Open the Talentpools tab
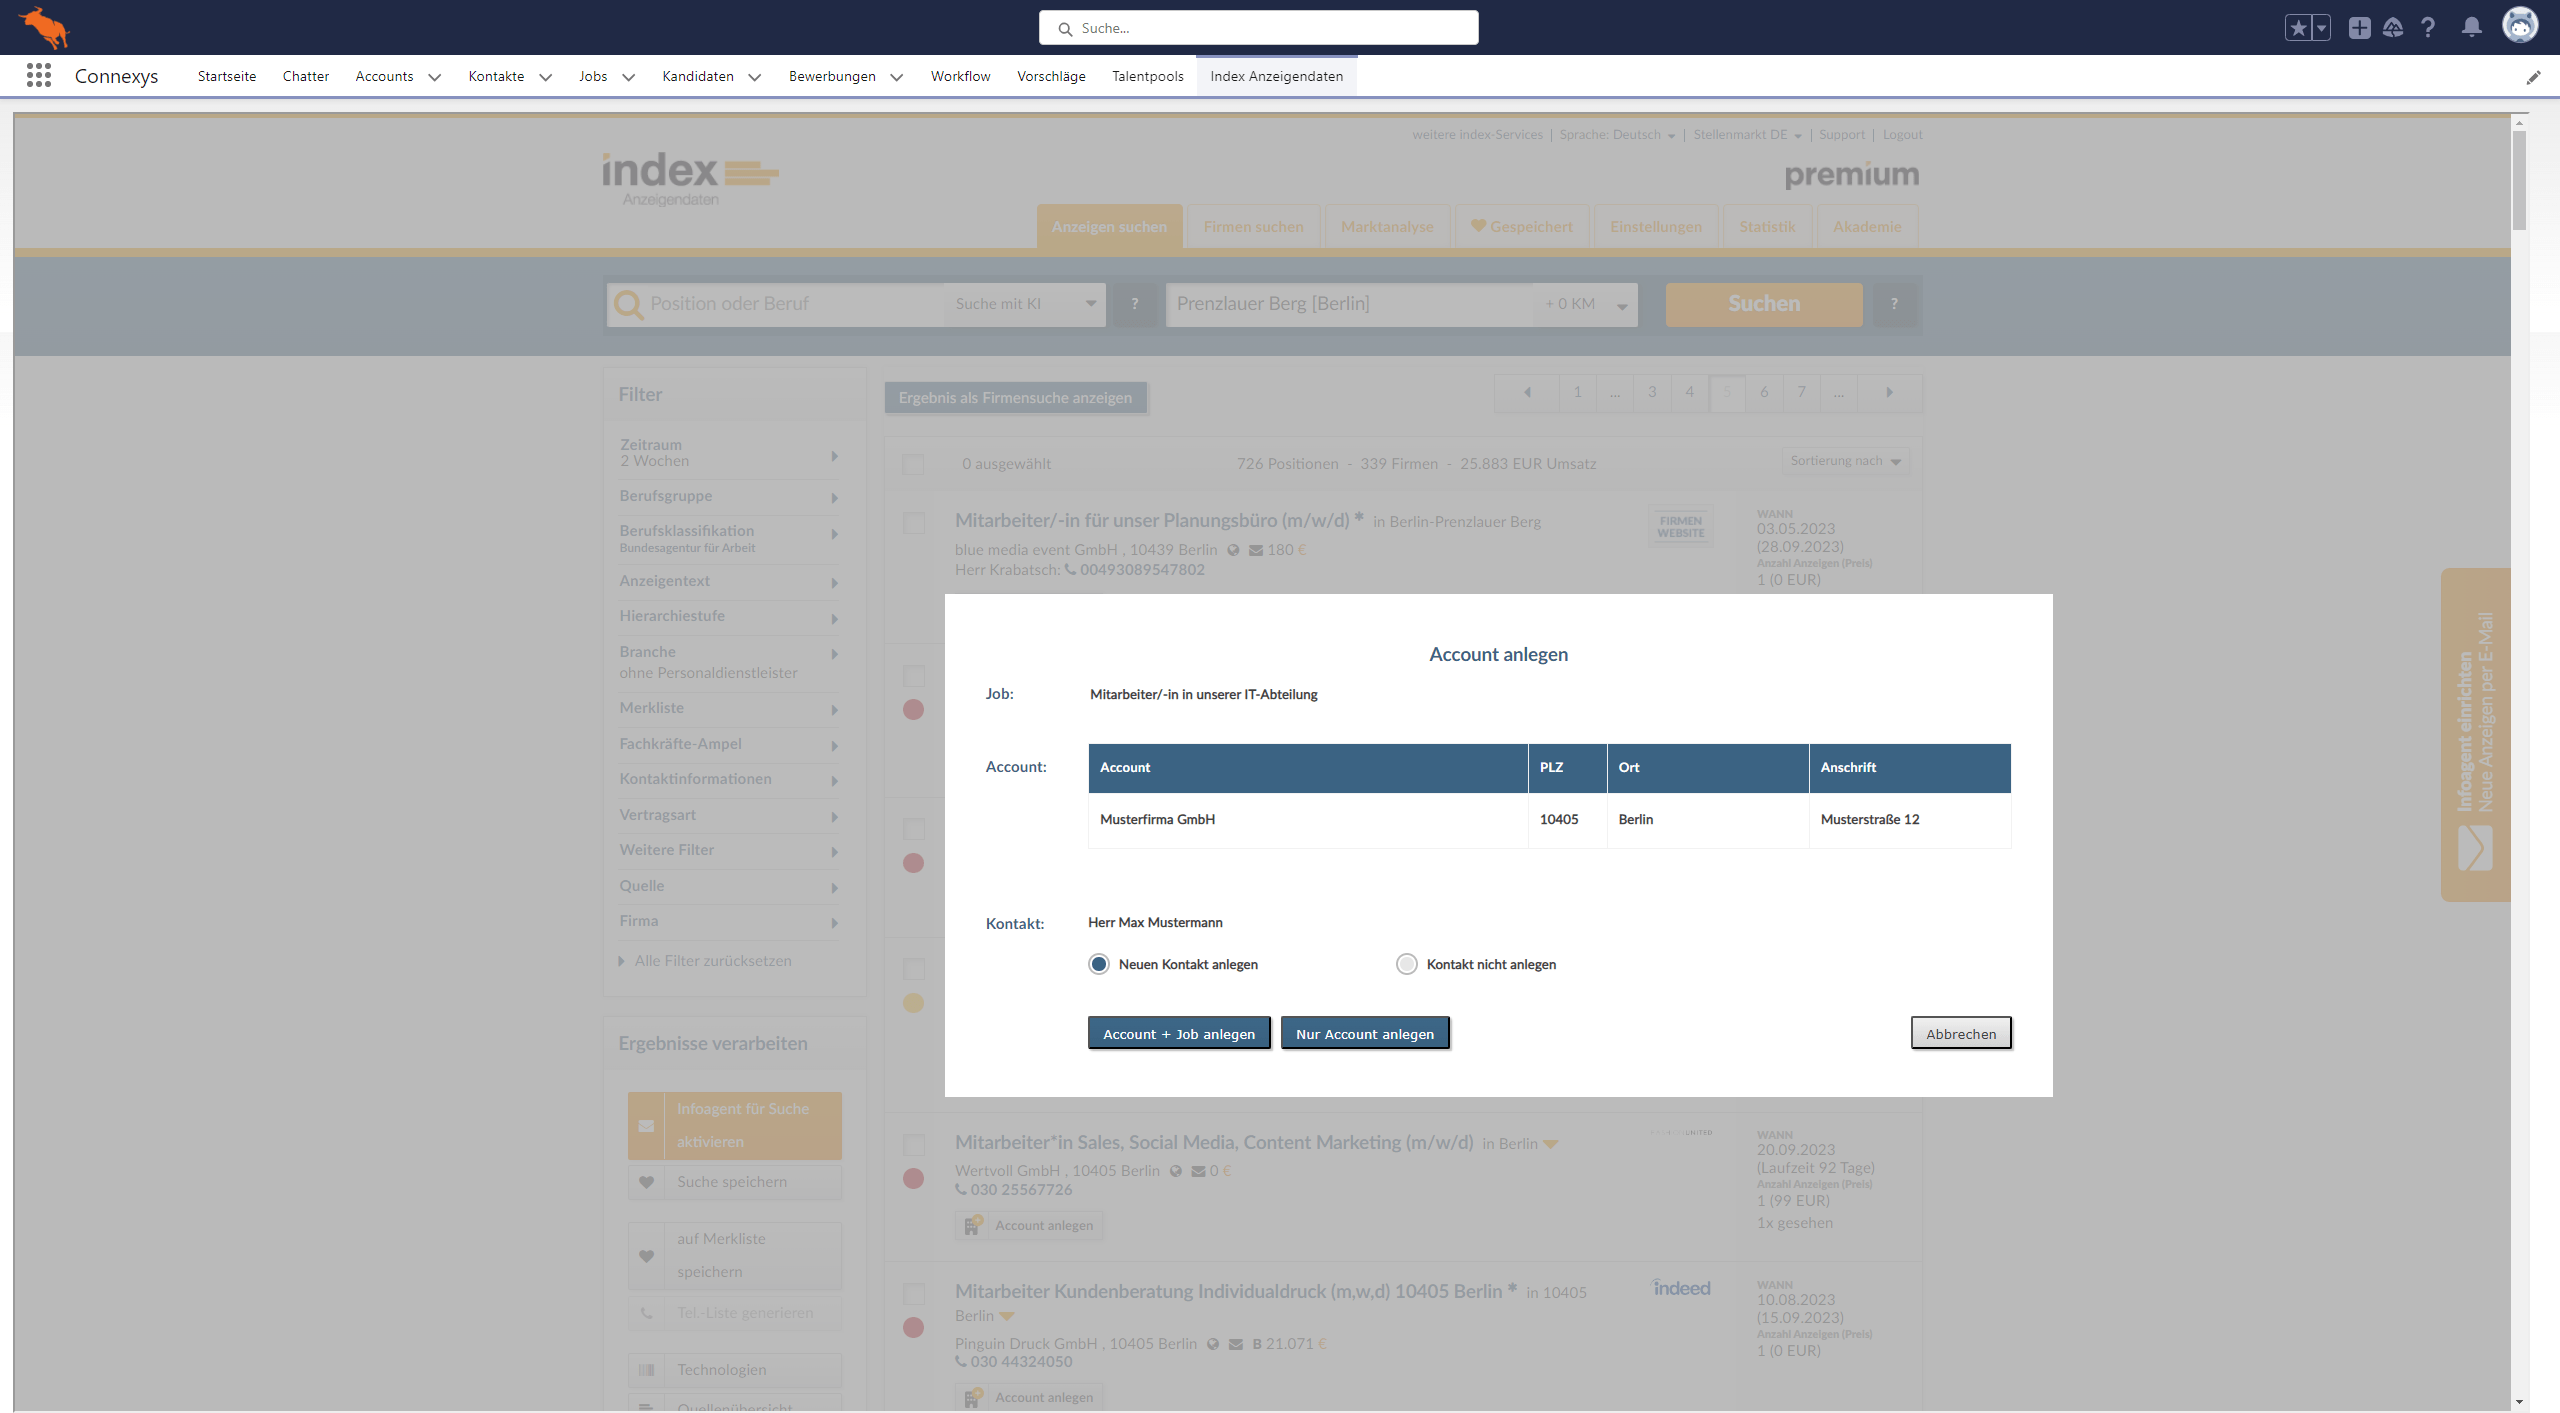 tap(1147, 76)
